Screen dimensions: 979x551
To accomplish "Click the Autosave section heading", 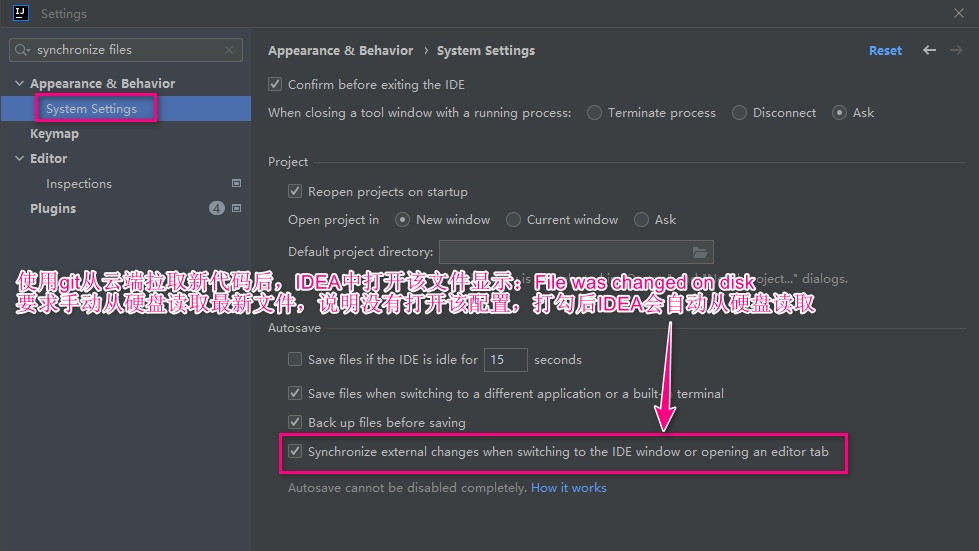I will coord(294,328).
